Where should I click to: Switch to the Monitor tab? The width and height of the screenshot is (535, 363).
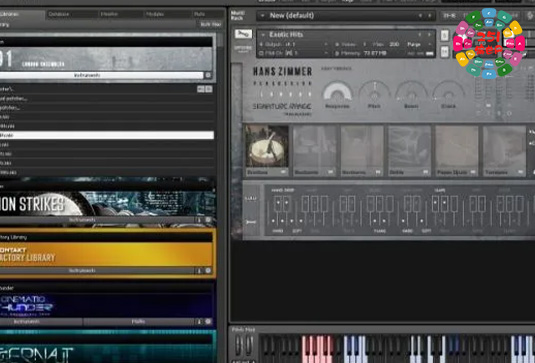pos(121,14)
